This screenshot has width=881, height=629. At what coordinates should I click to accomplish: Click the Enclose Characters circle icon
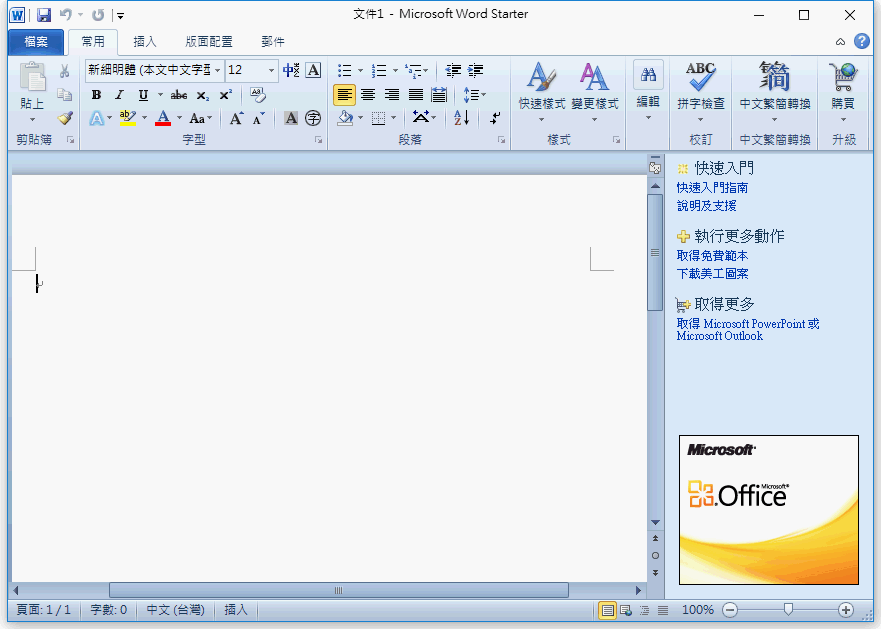click(x=313, y=118)
